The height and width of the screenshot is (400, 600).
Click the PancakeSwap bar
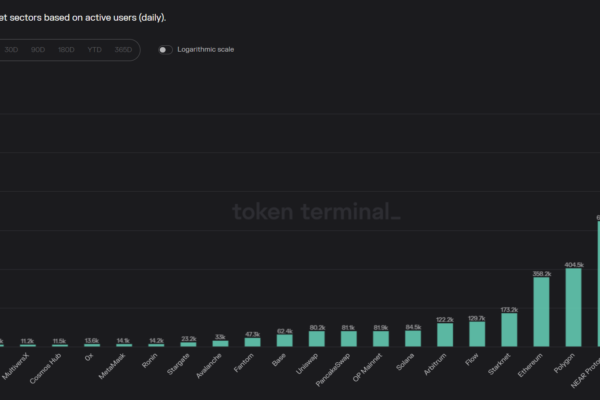click(349, 339)
